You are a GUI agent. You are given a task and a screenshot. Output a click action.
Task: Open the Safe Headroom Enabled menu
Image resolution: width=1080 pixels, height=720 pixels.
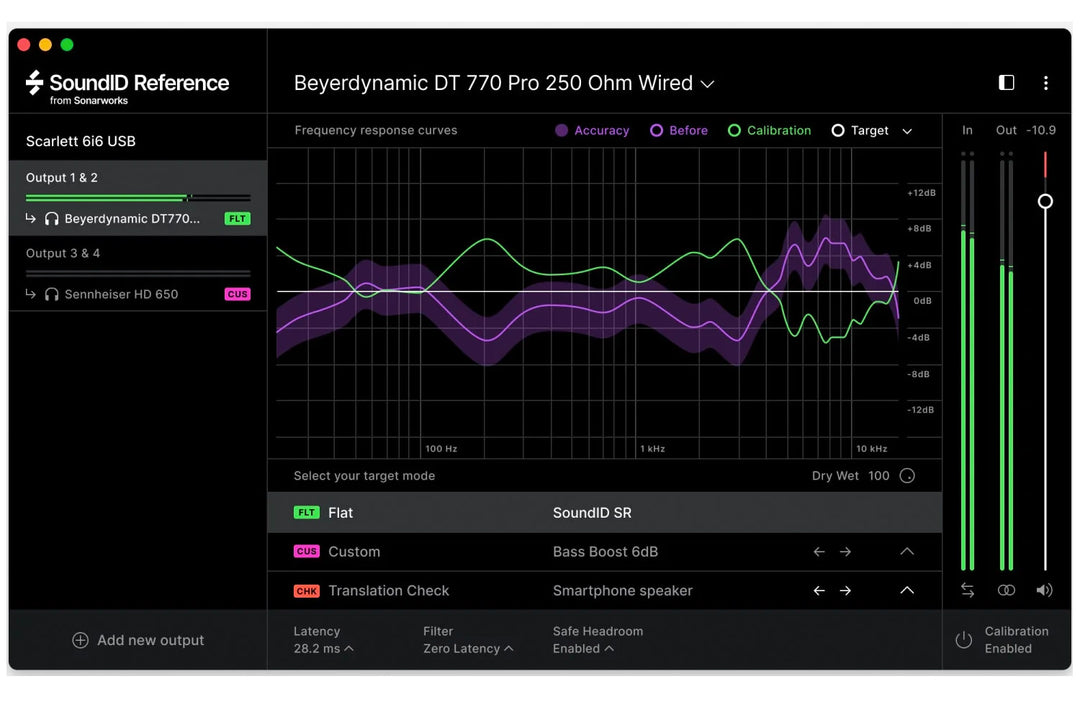pos(583,648)
